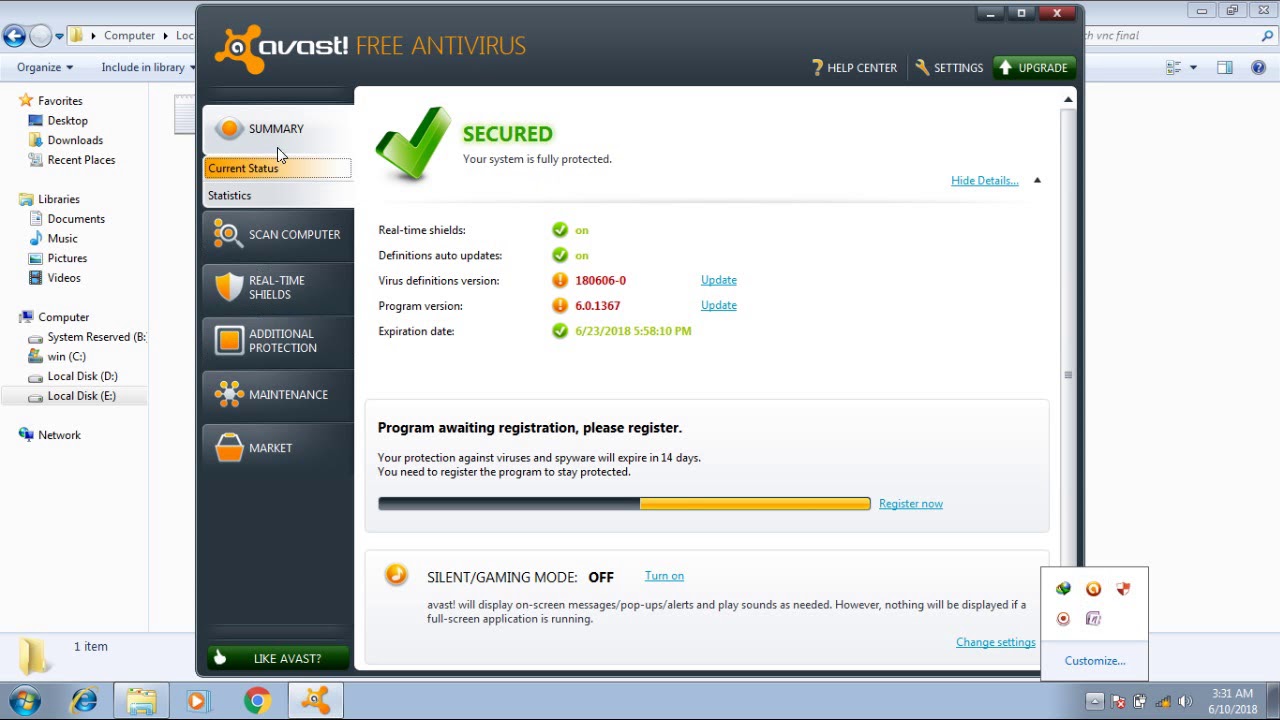
Task: Select win (C:) drive in Explorer
Action: click(x=66, y=356)
